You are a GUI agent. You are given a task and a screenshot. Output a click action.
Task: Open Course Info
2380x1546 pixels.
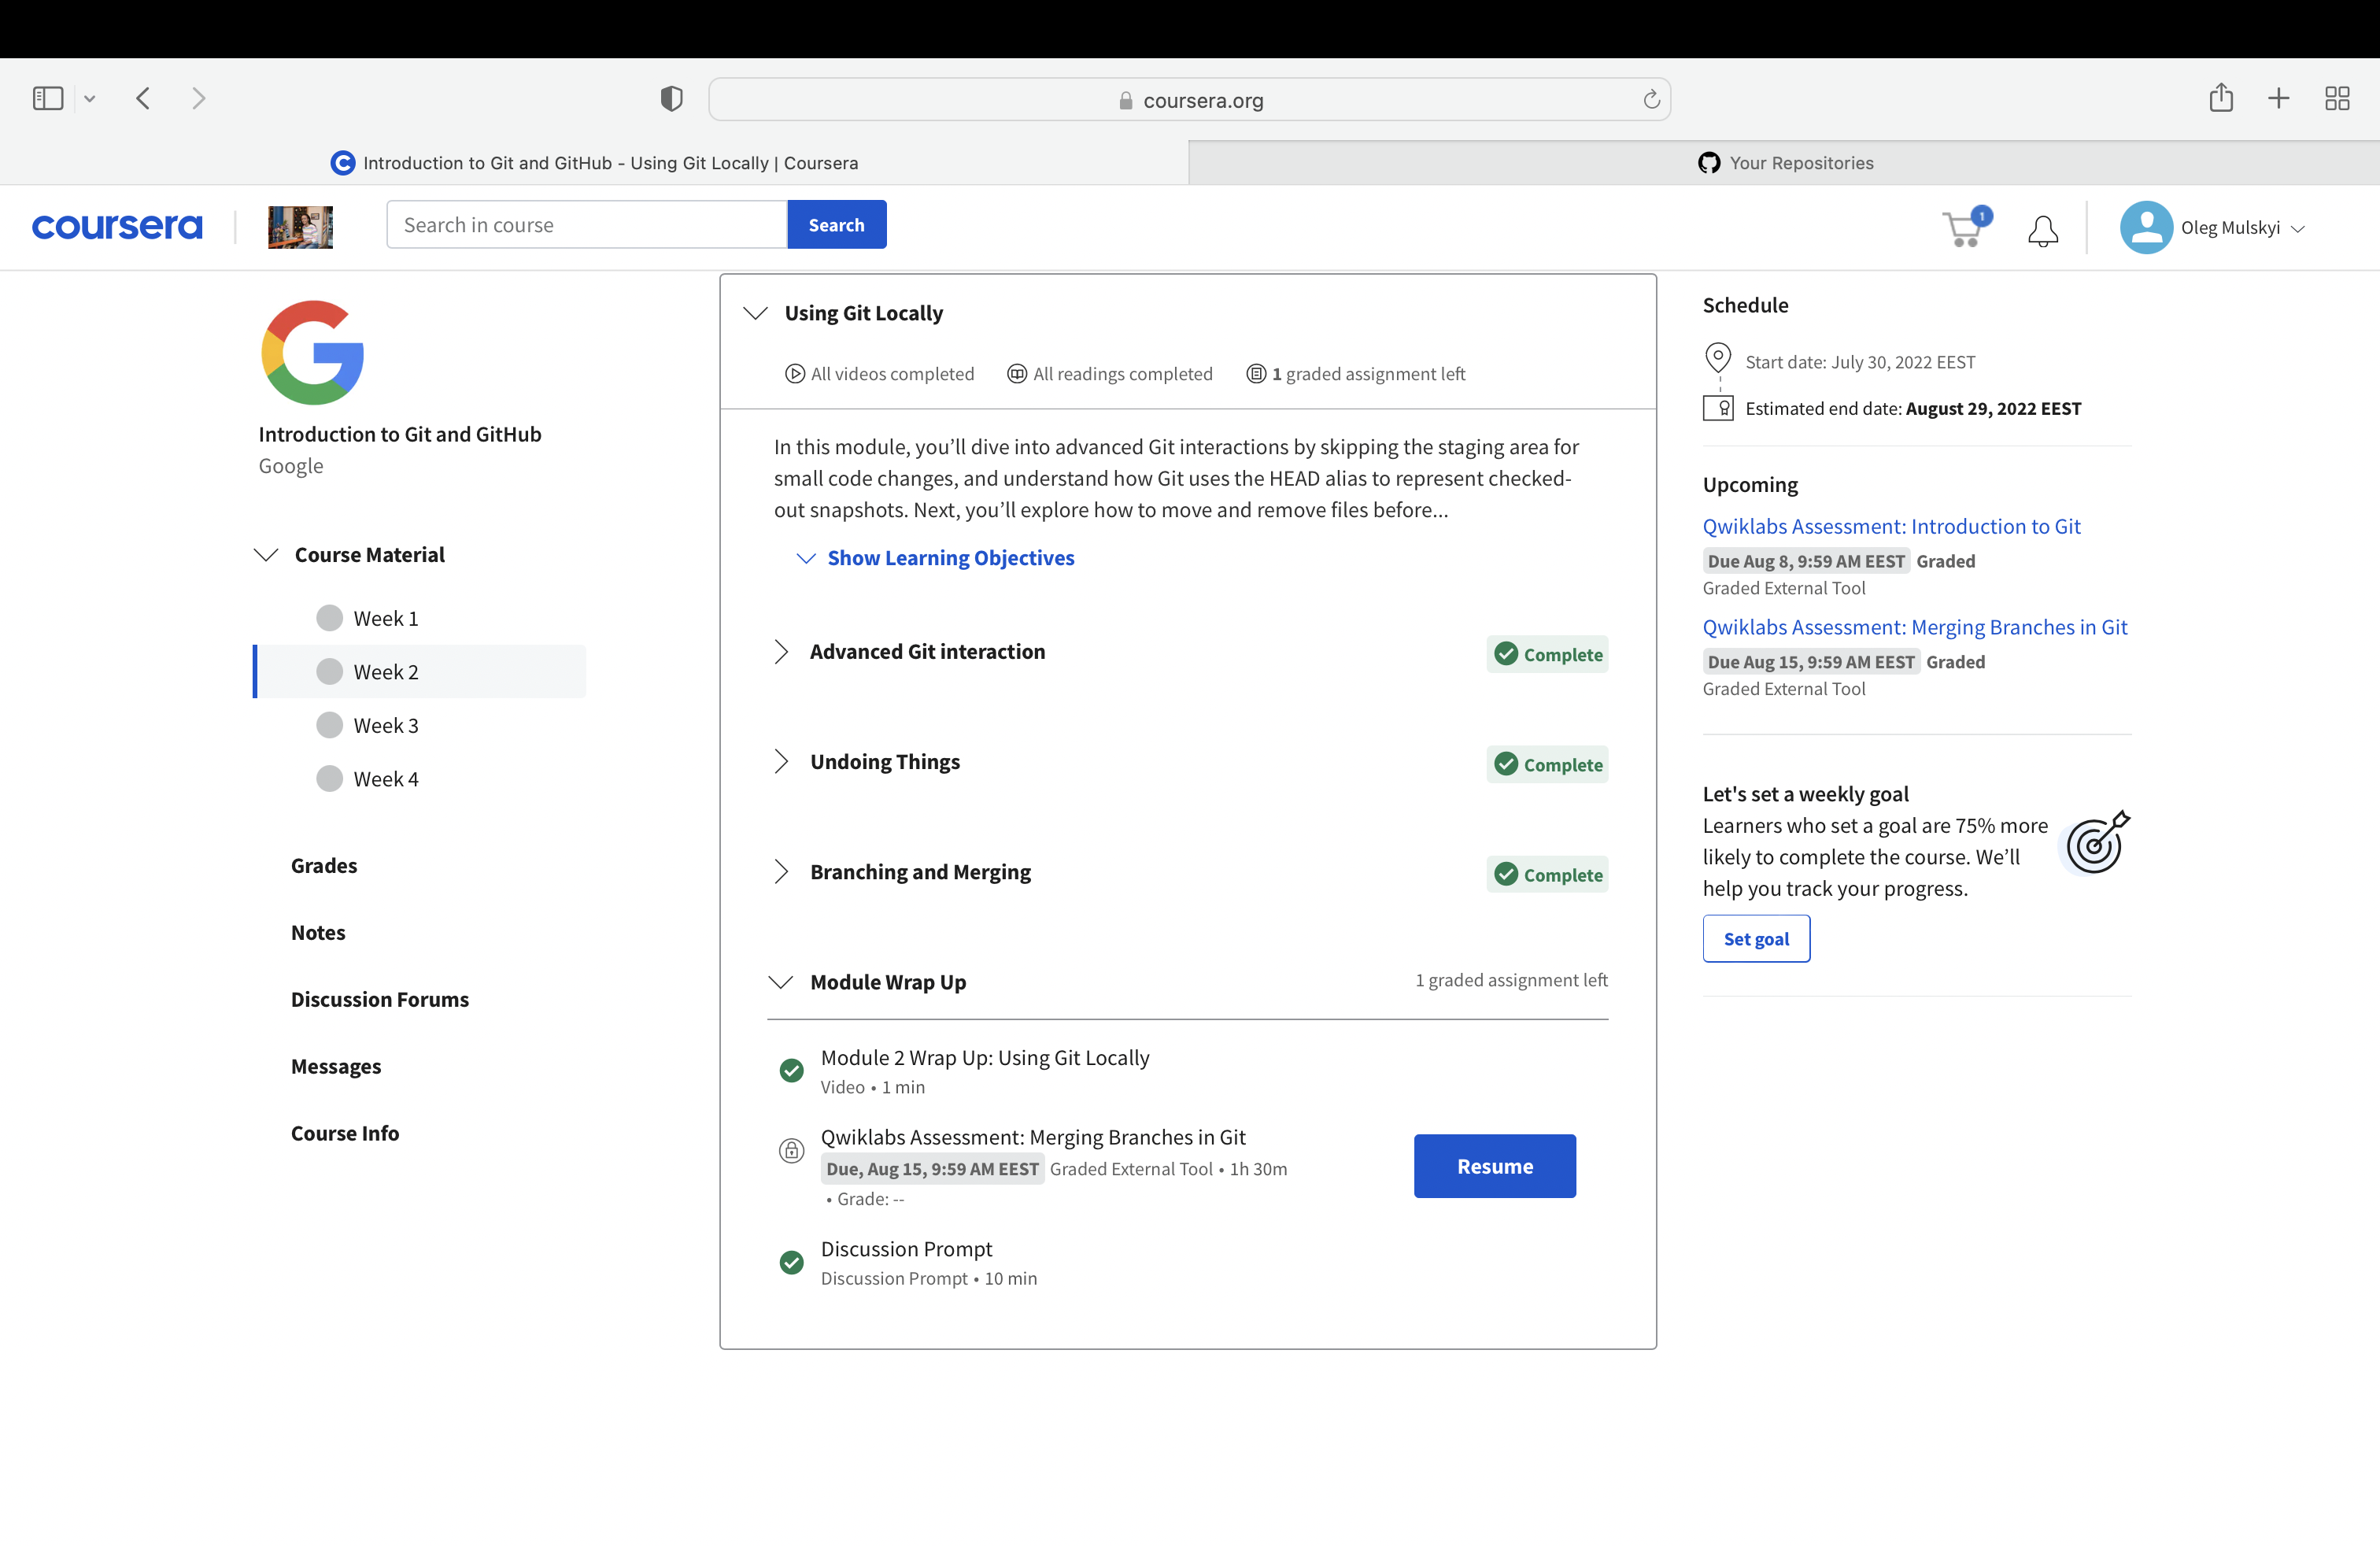tap(345, 1133)
